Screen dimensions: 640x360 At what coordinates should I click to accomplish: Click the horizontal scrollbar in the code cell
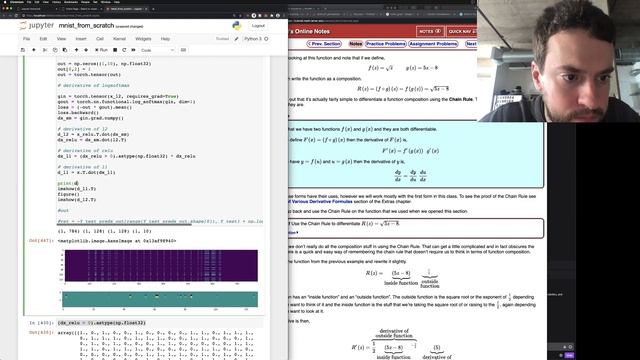pos(124,224)
